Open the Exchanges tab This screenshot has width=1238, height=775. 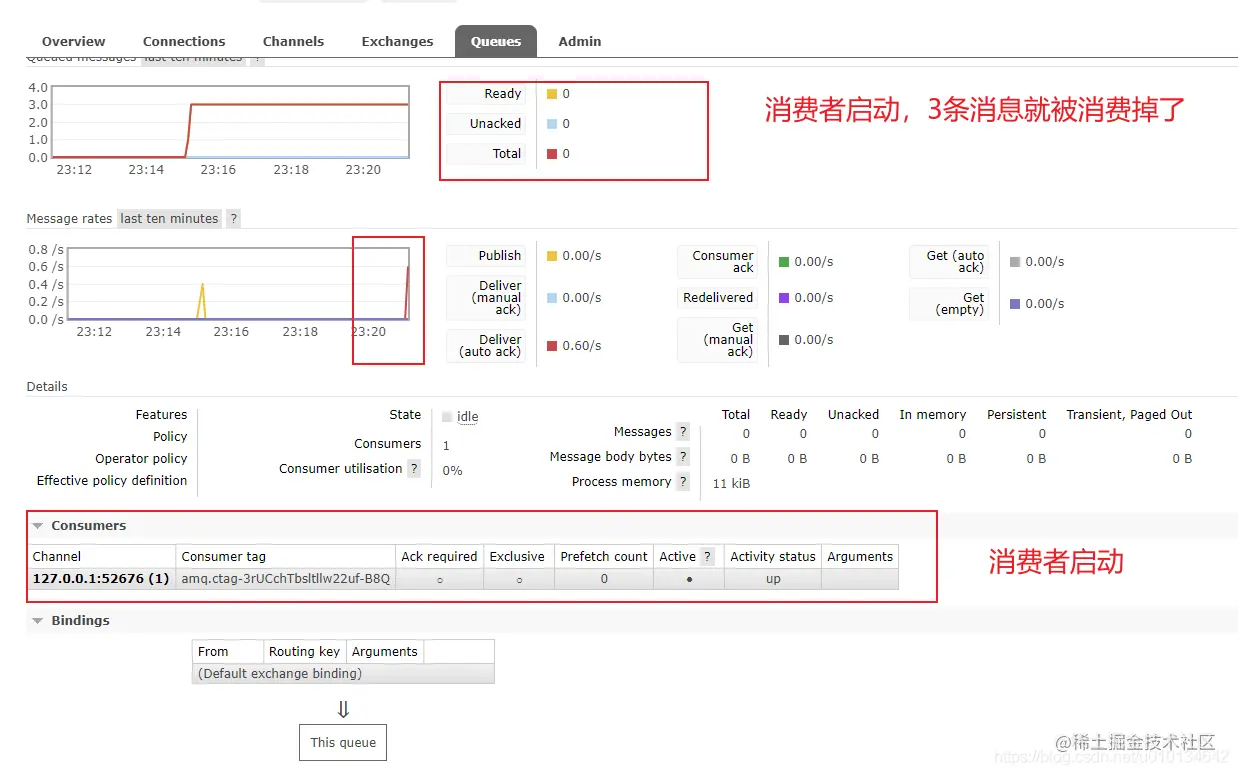point(397,41)
